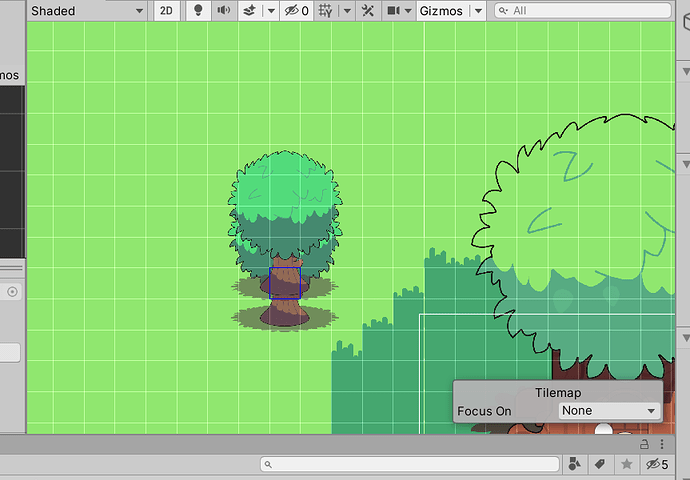Select the lower tree trunk with shadow
690x480 pixels.
(x=285, y=316)
